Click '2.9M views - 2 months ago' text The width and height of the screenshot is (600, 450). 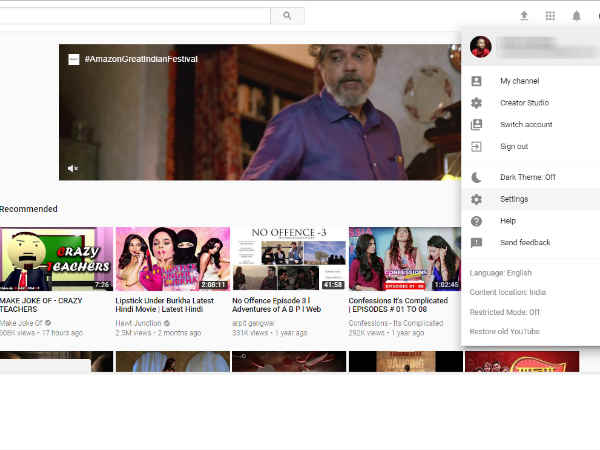point(158,333)
